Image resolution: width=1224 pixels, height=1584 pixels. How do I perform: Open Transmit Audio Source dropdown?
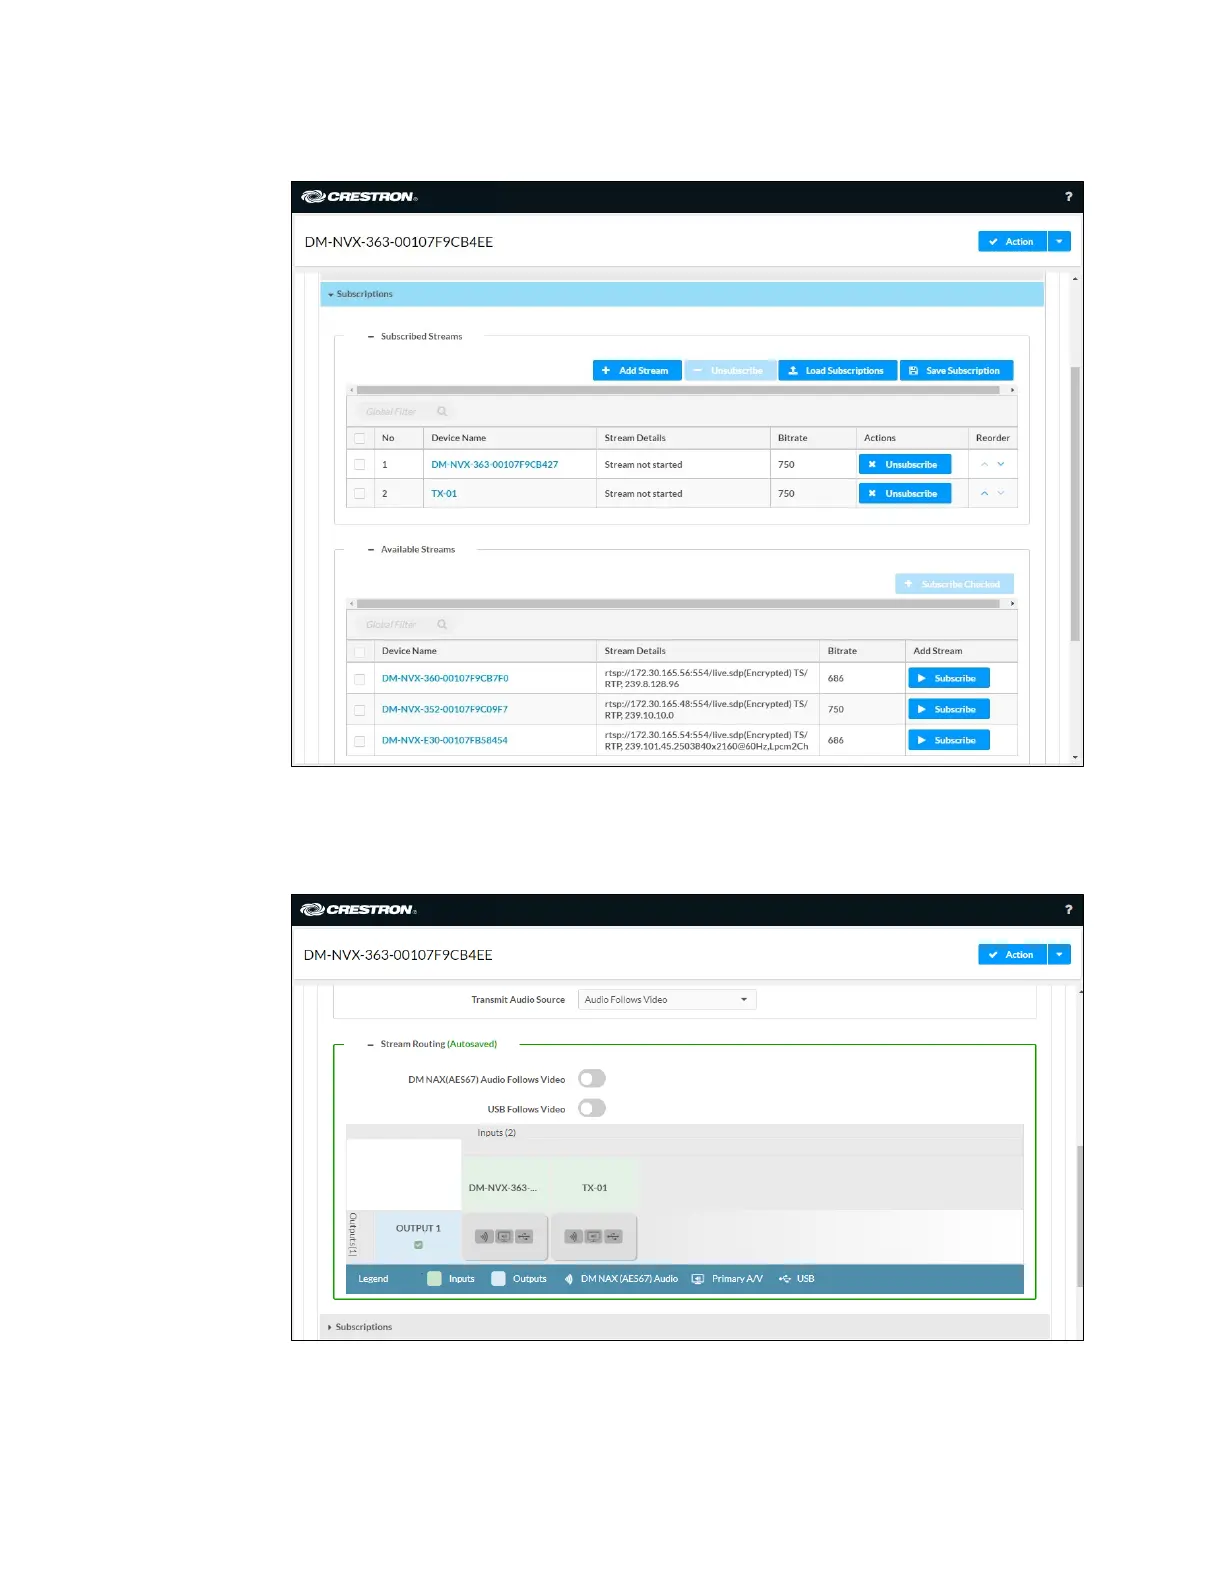point(667,1000)
